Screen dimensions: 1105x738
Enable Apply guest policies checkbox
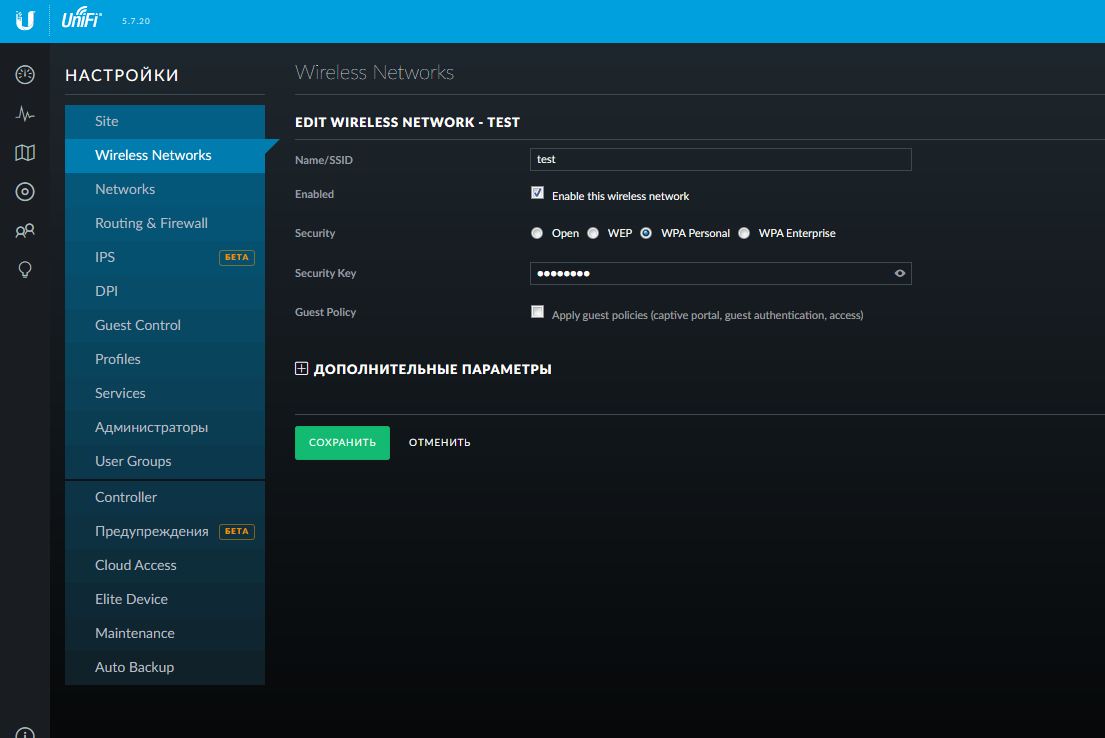point(538,312)
